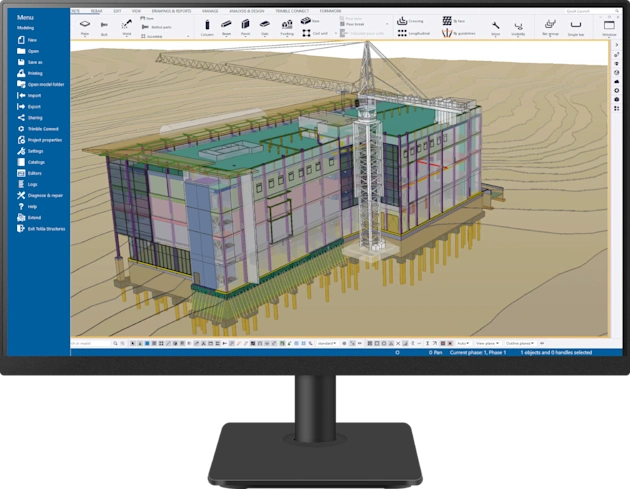The width and height of the screenshot is (630, 489).
Task: Expand the Pour break dropdown arrow
Action: [x=387, y=24]
